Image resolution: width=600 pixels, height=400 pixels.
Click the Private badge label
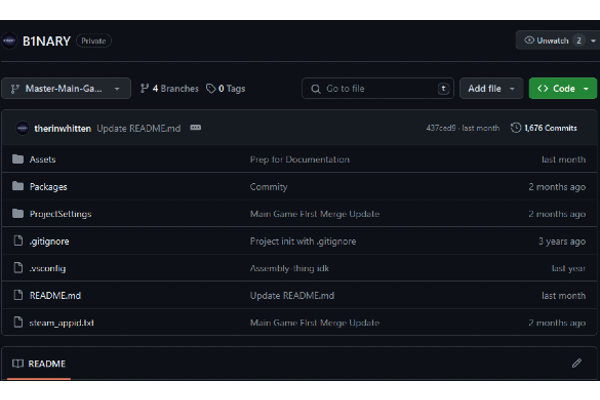point(94,41)
